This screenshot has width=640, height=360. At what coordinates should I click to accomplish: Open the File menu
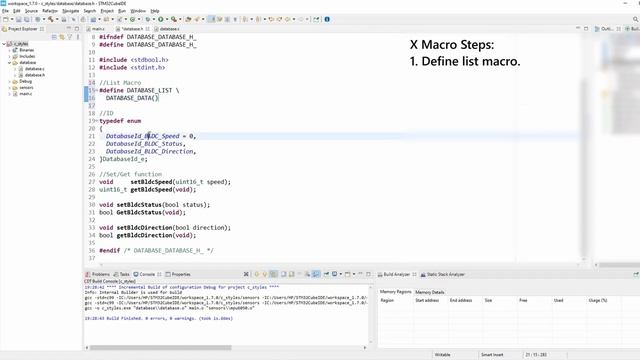pos(5,11)
